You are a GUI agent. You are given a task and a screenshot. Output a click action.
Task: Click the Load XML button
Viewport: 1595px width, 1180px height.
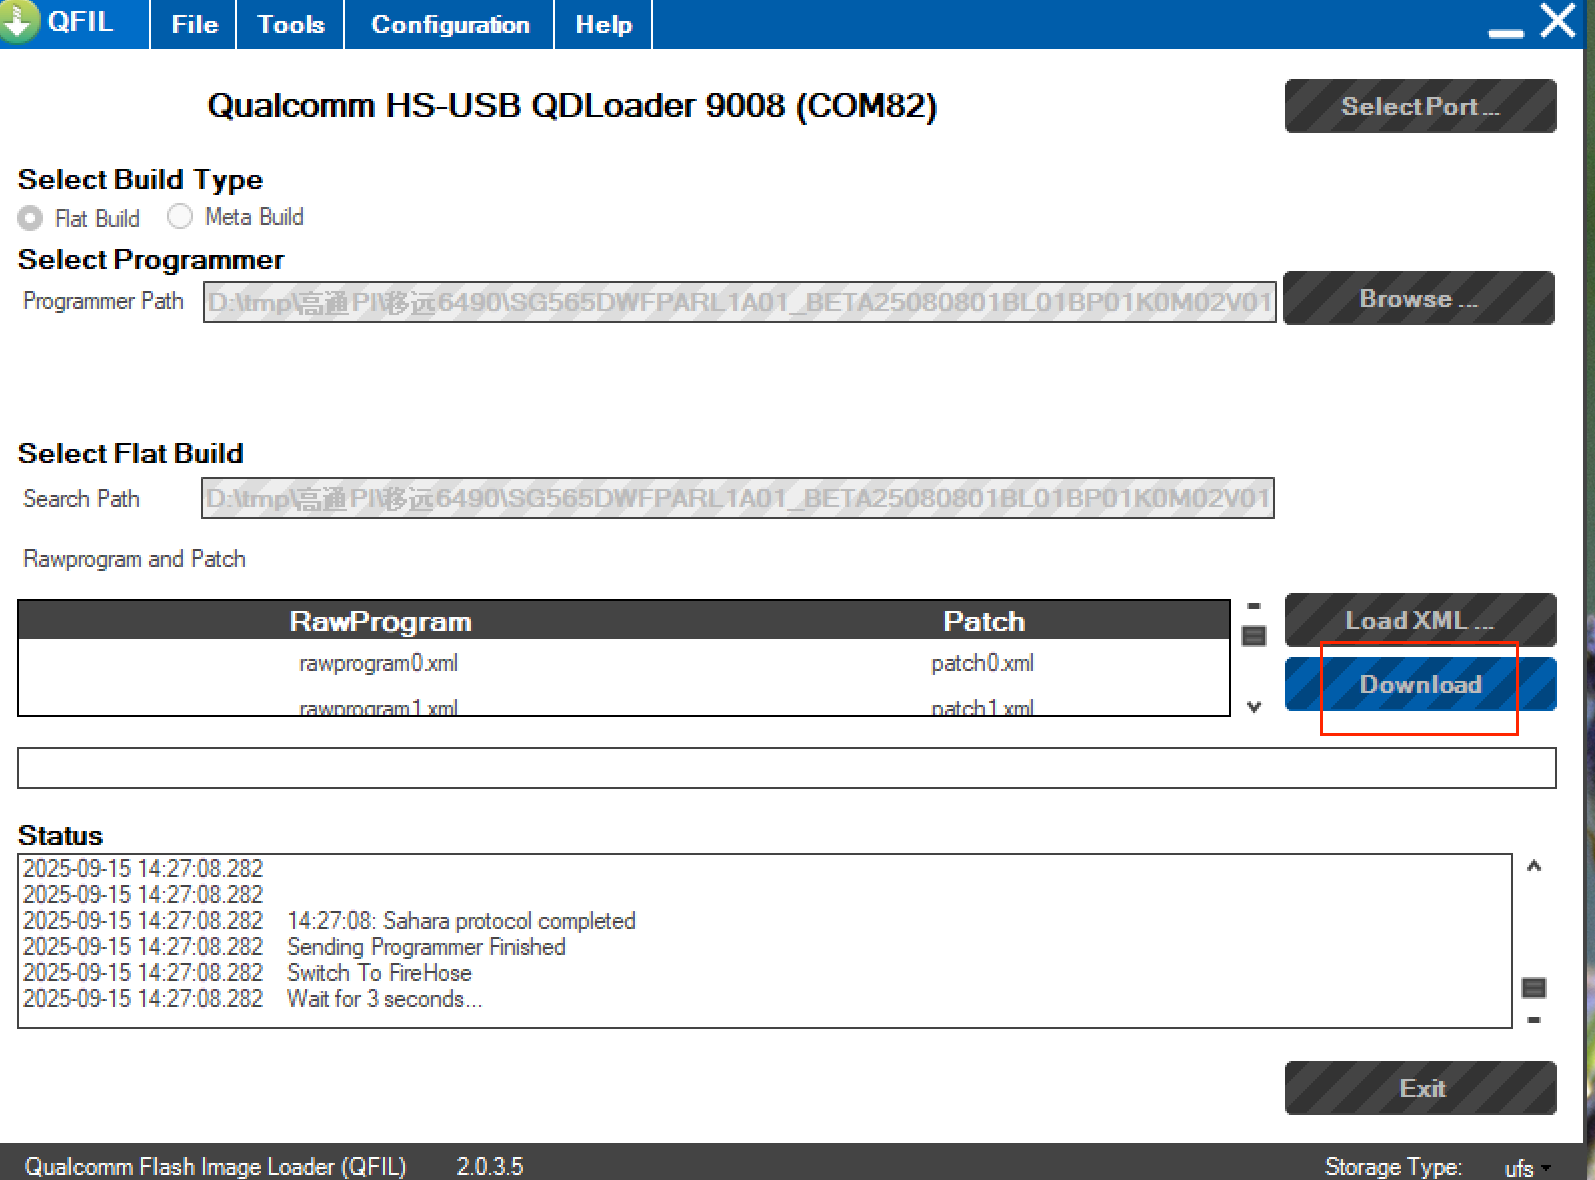[x=1420, y=621]
